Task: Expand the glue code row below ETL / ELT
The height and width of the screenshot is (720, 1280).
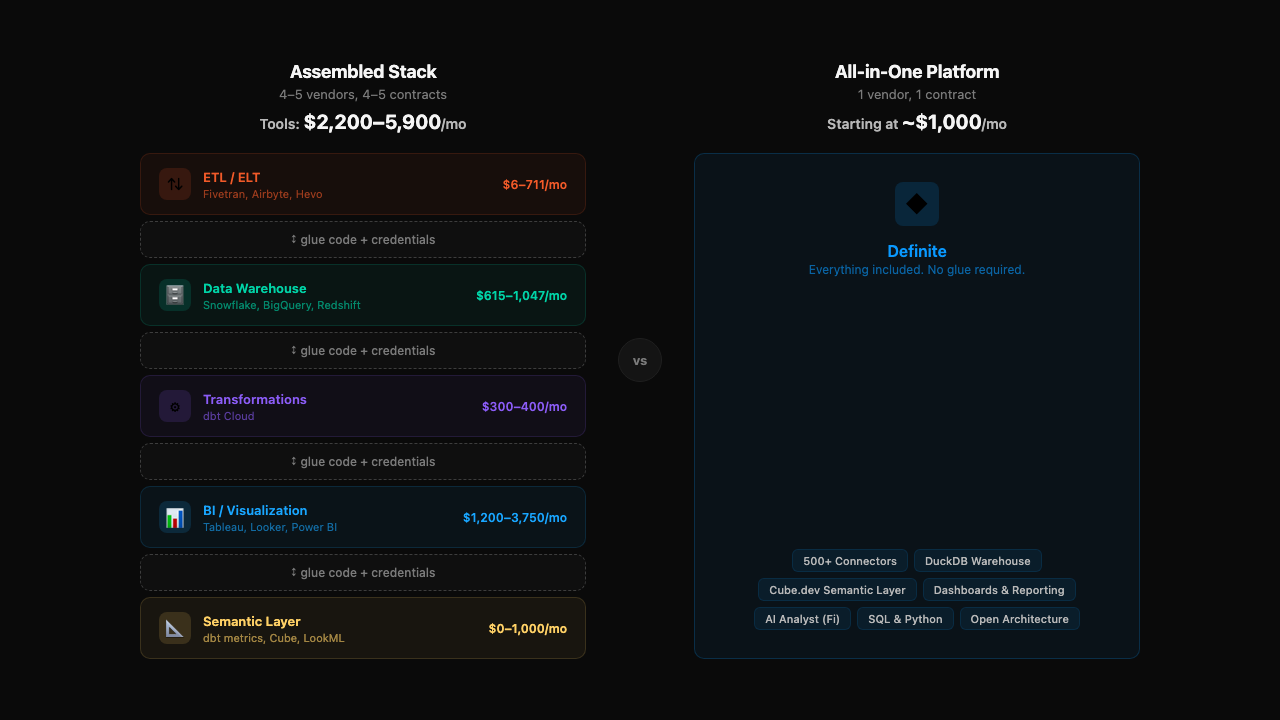Action: click(x=363, y=239)
